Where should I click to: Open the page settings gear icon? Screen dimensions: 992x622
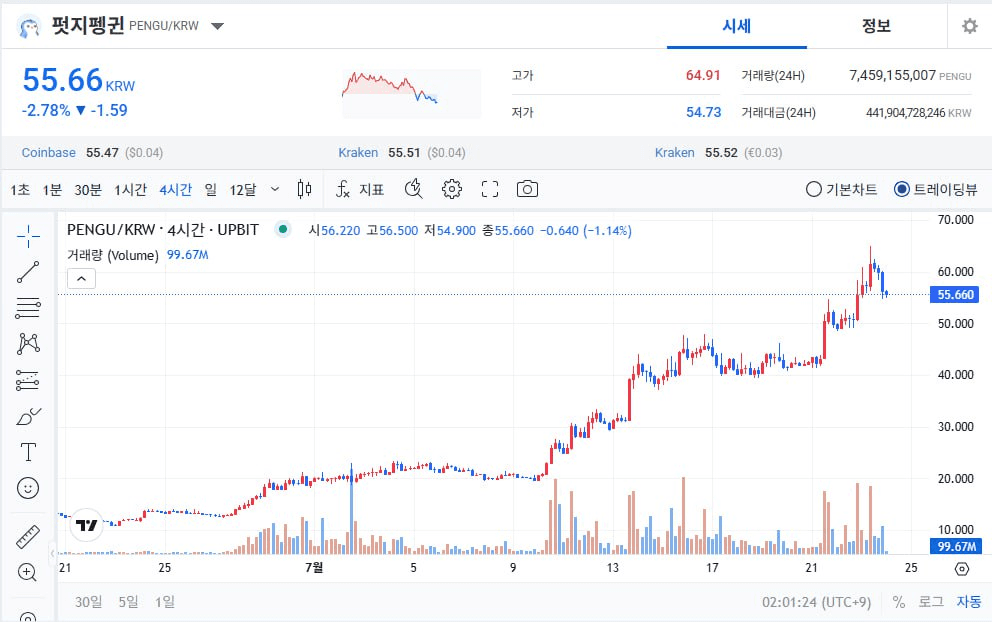(x=970, y=26)
